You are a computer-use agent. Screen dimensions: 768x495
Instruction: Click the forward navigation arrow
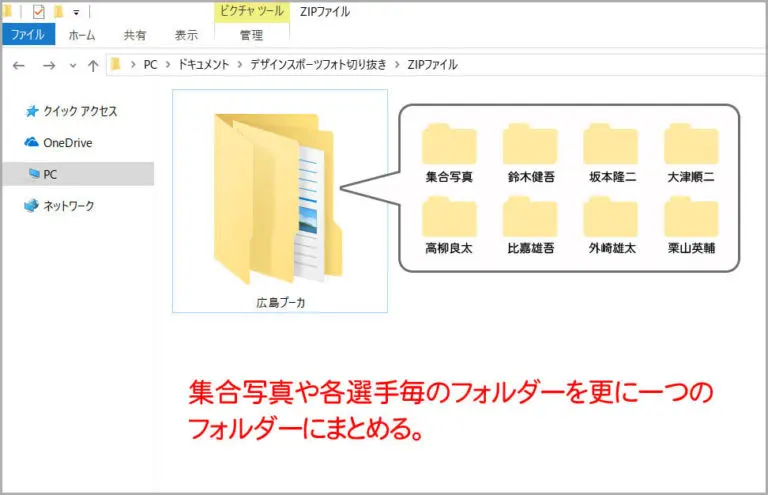click(49, 65)
